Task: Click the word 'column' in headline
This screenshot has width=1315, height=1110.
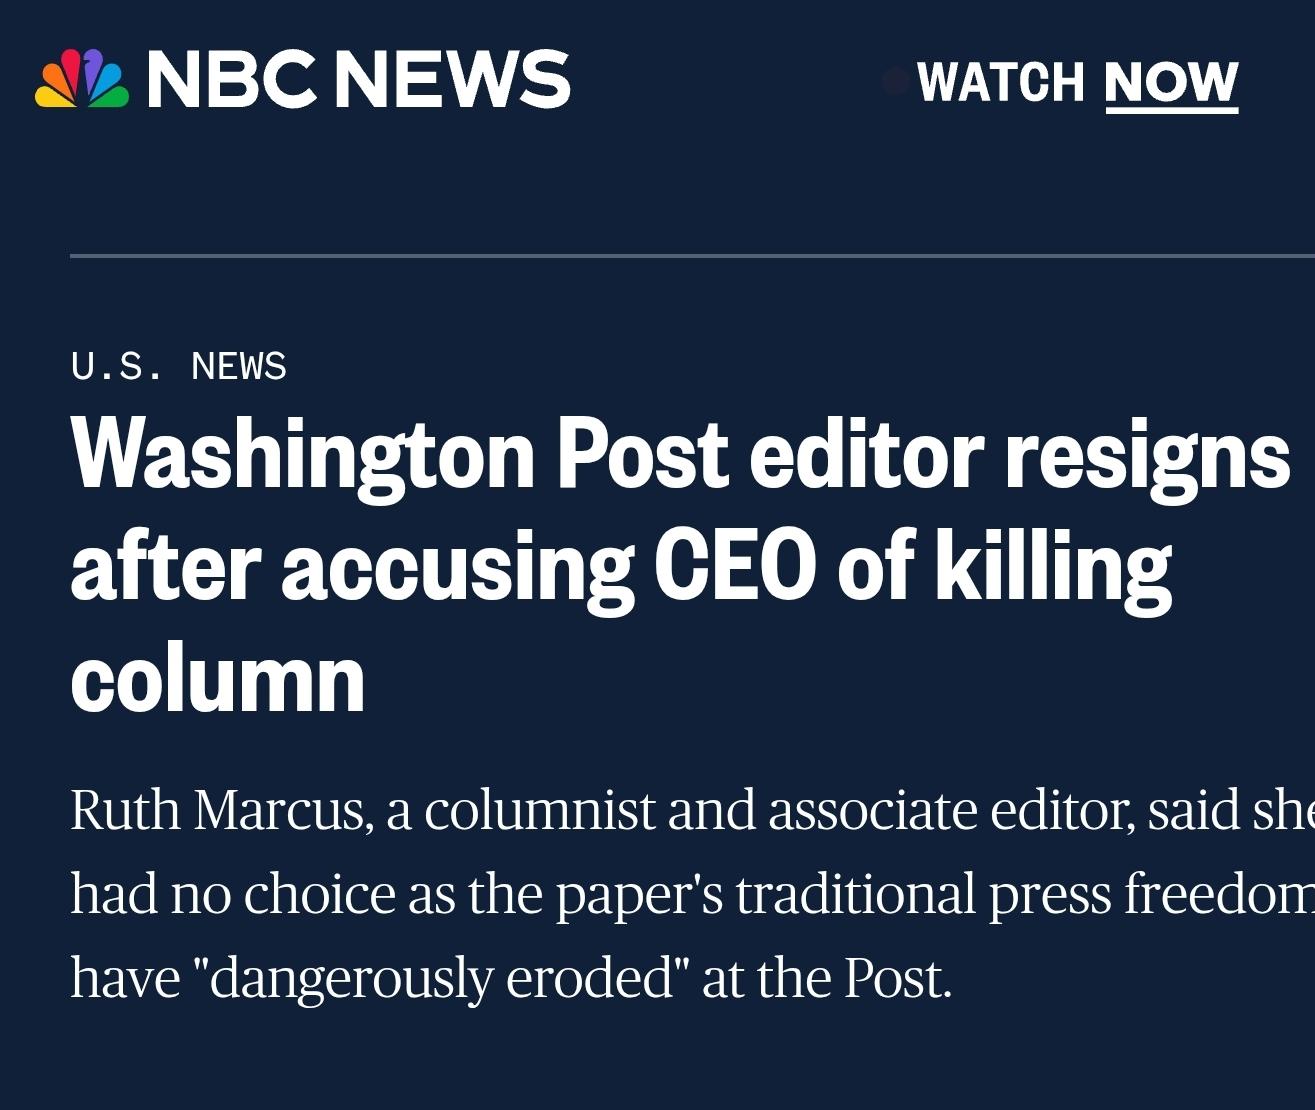Action: click(x=218, y=680)
